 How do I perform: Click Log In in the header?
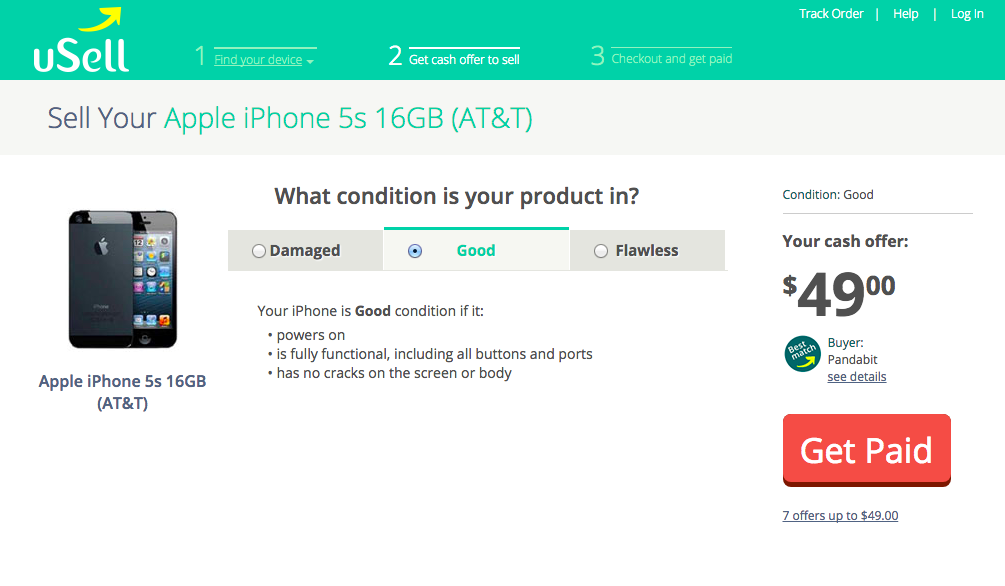pyautogui.click(x=967, y=13)
